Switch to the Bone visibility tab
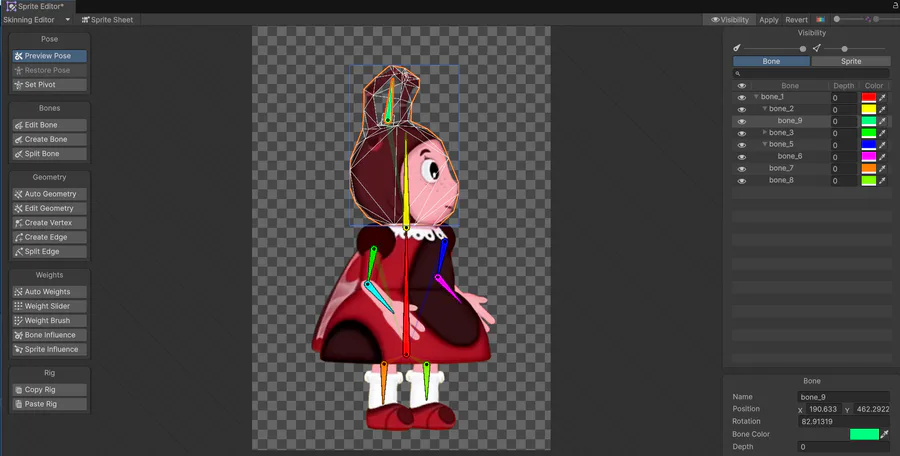 point(771,61)
